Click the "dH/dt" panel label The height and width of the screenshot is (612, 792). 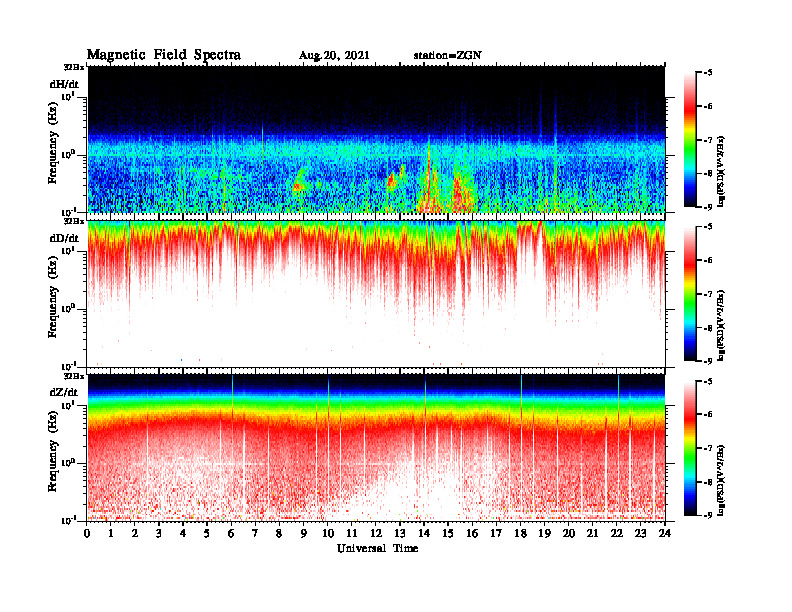64,84
